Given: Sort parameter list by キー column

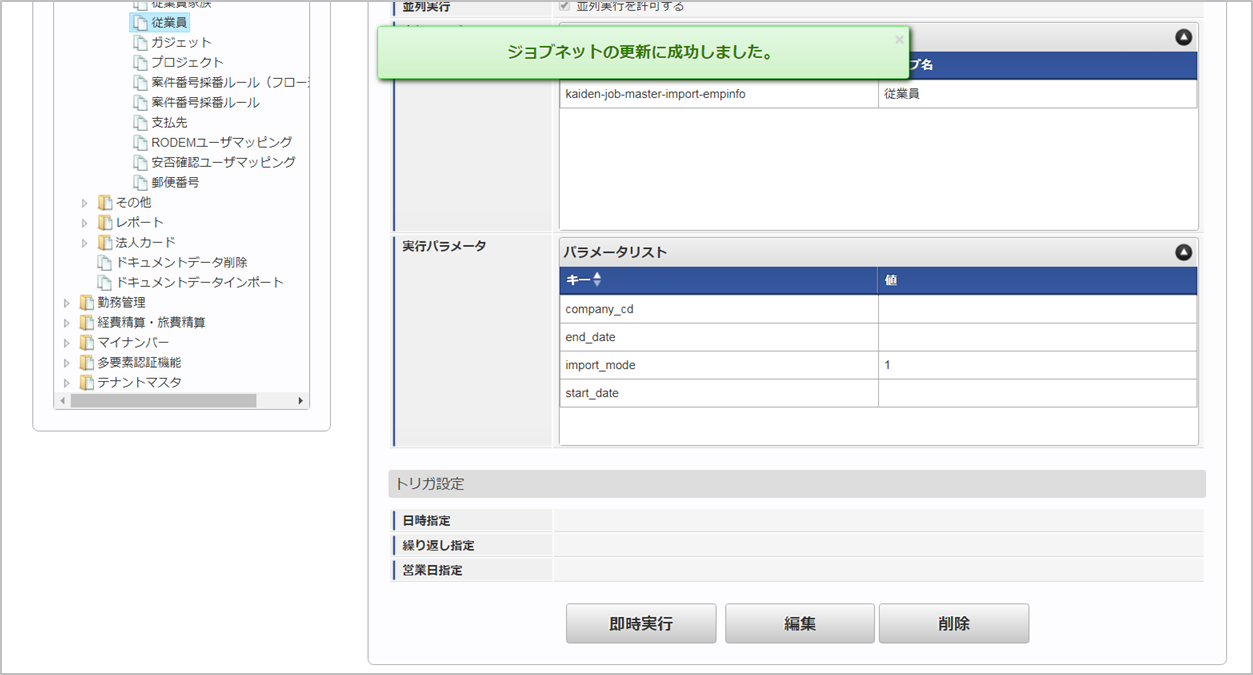Looking at the screenshot, I should 597,280.
